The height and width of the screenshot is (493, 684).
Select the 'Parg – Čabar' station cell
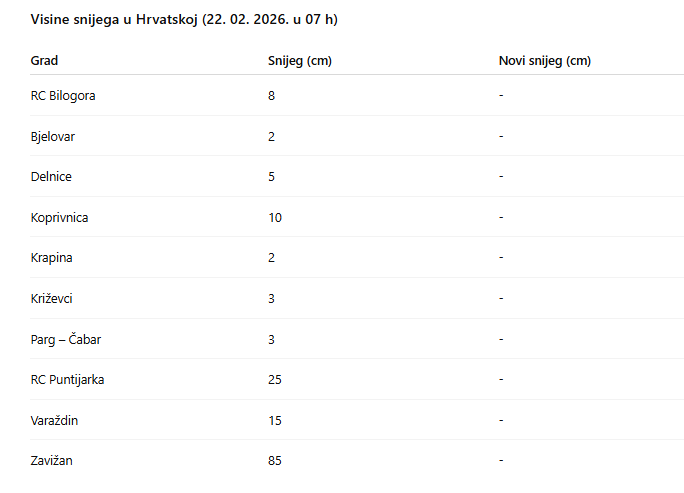tap(66, 339)
